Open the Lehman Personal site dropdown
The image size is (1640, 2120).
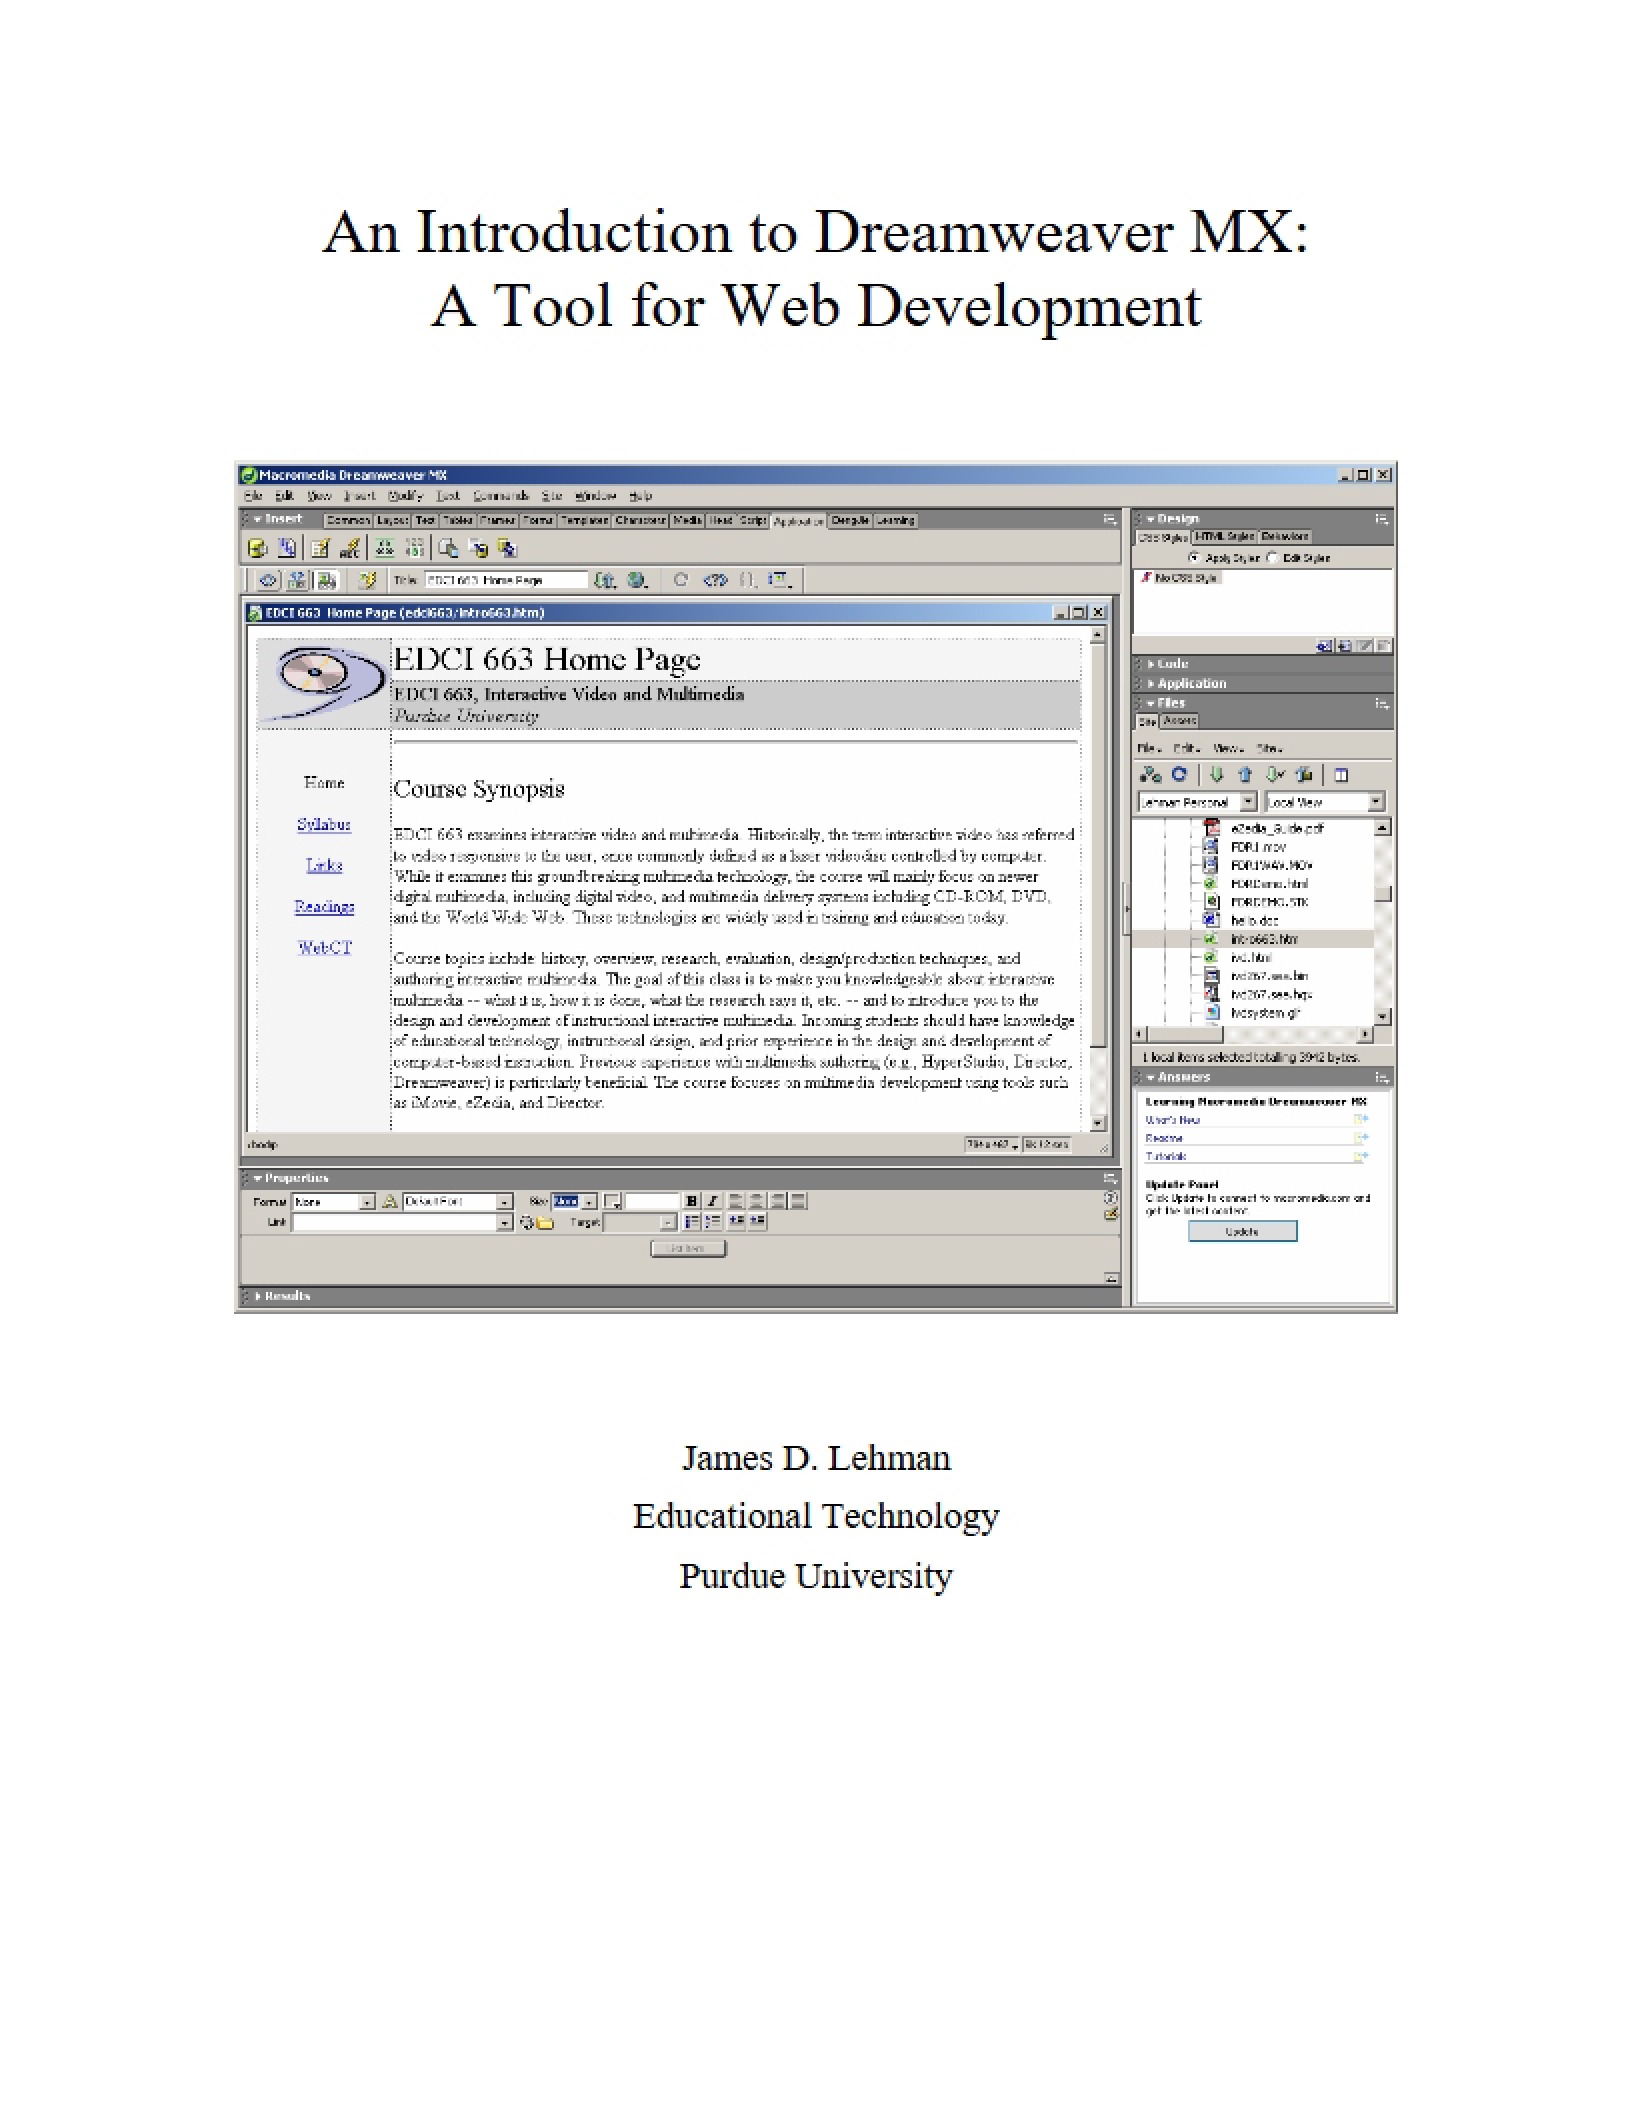[x=1198, y=802]
